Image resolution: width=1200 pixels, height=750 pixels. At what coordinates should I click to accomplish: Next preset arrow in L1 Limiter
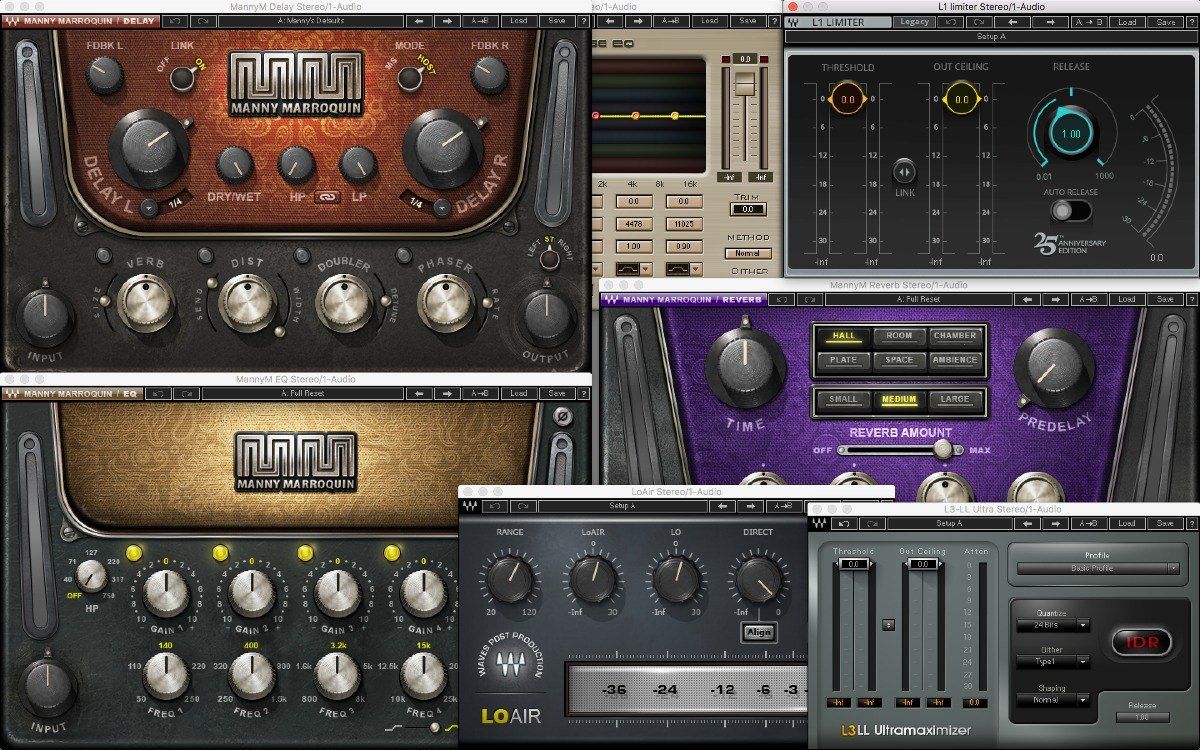tap(1050, 22)
